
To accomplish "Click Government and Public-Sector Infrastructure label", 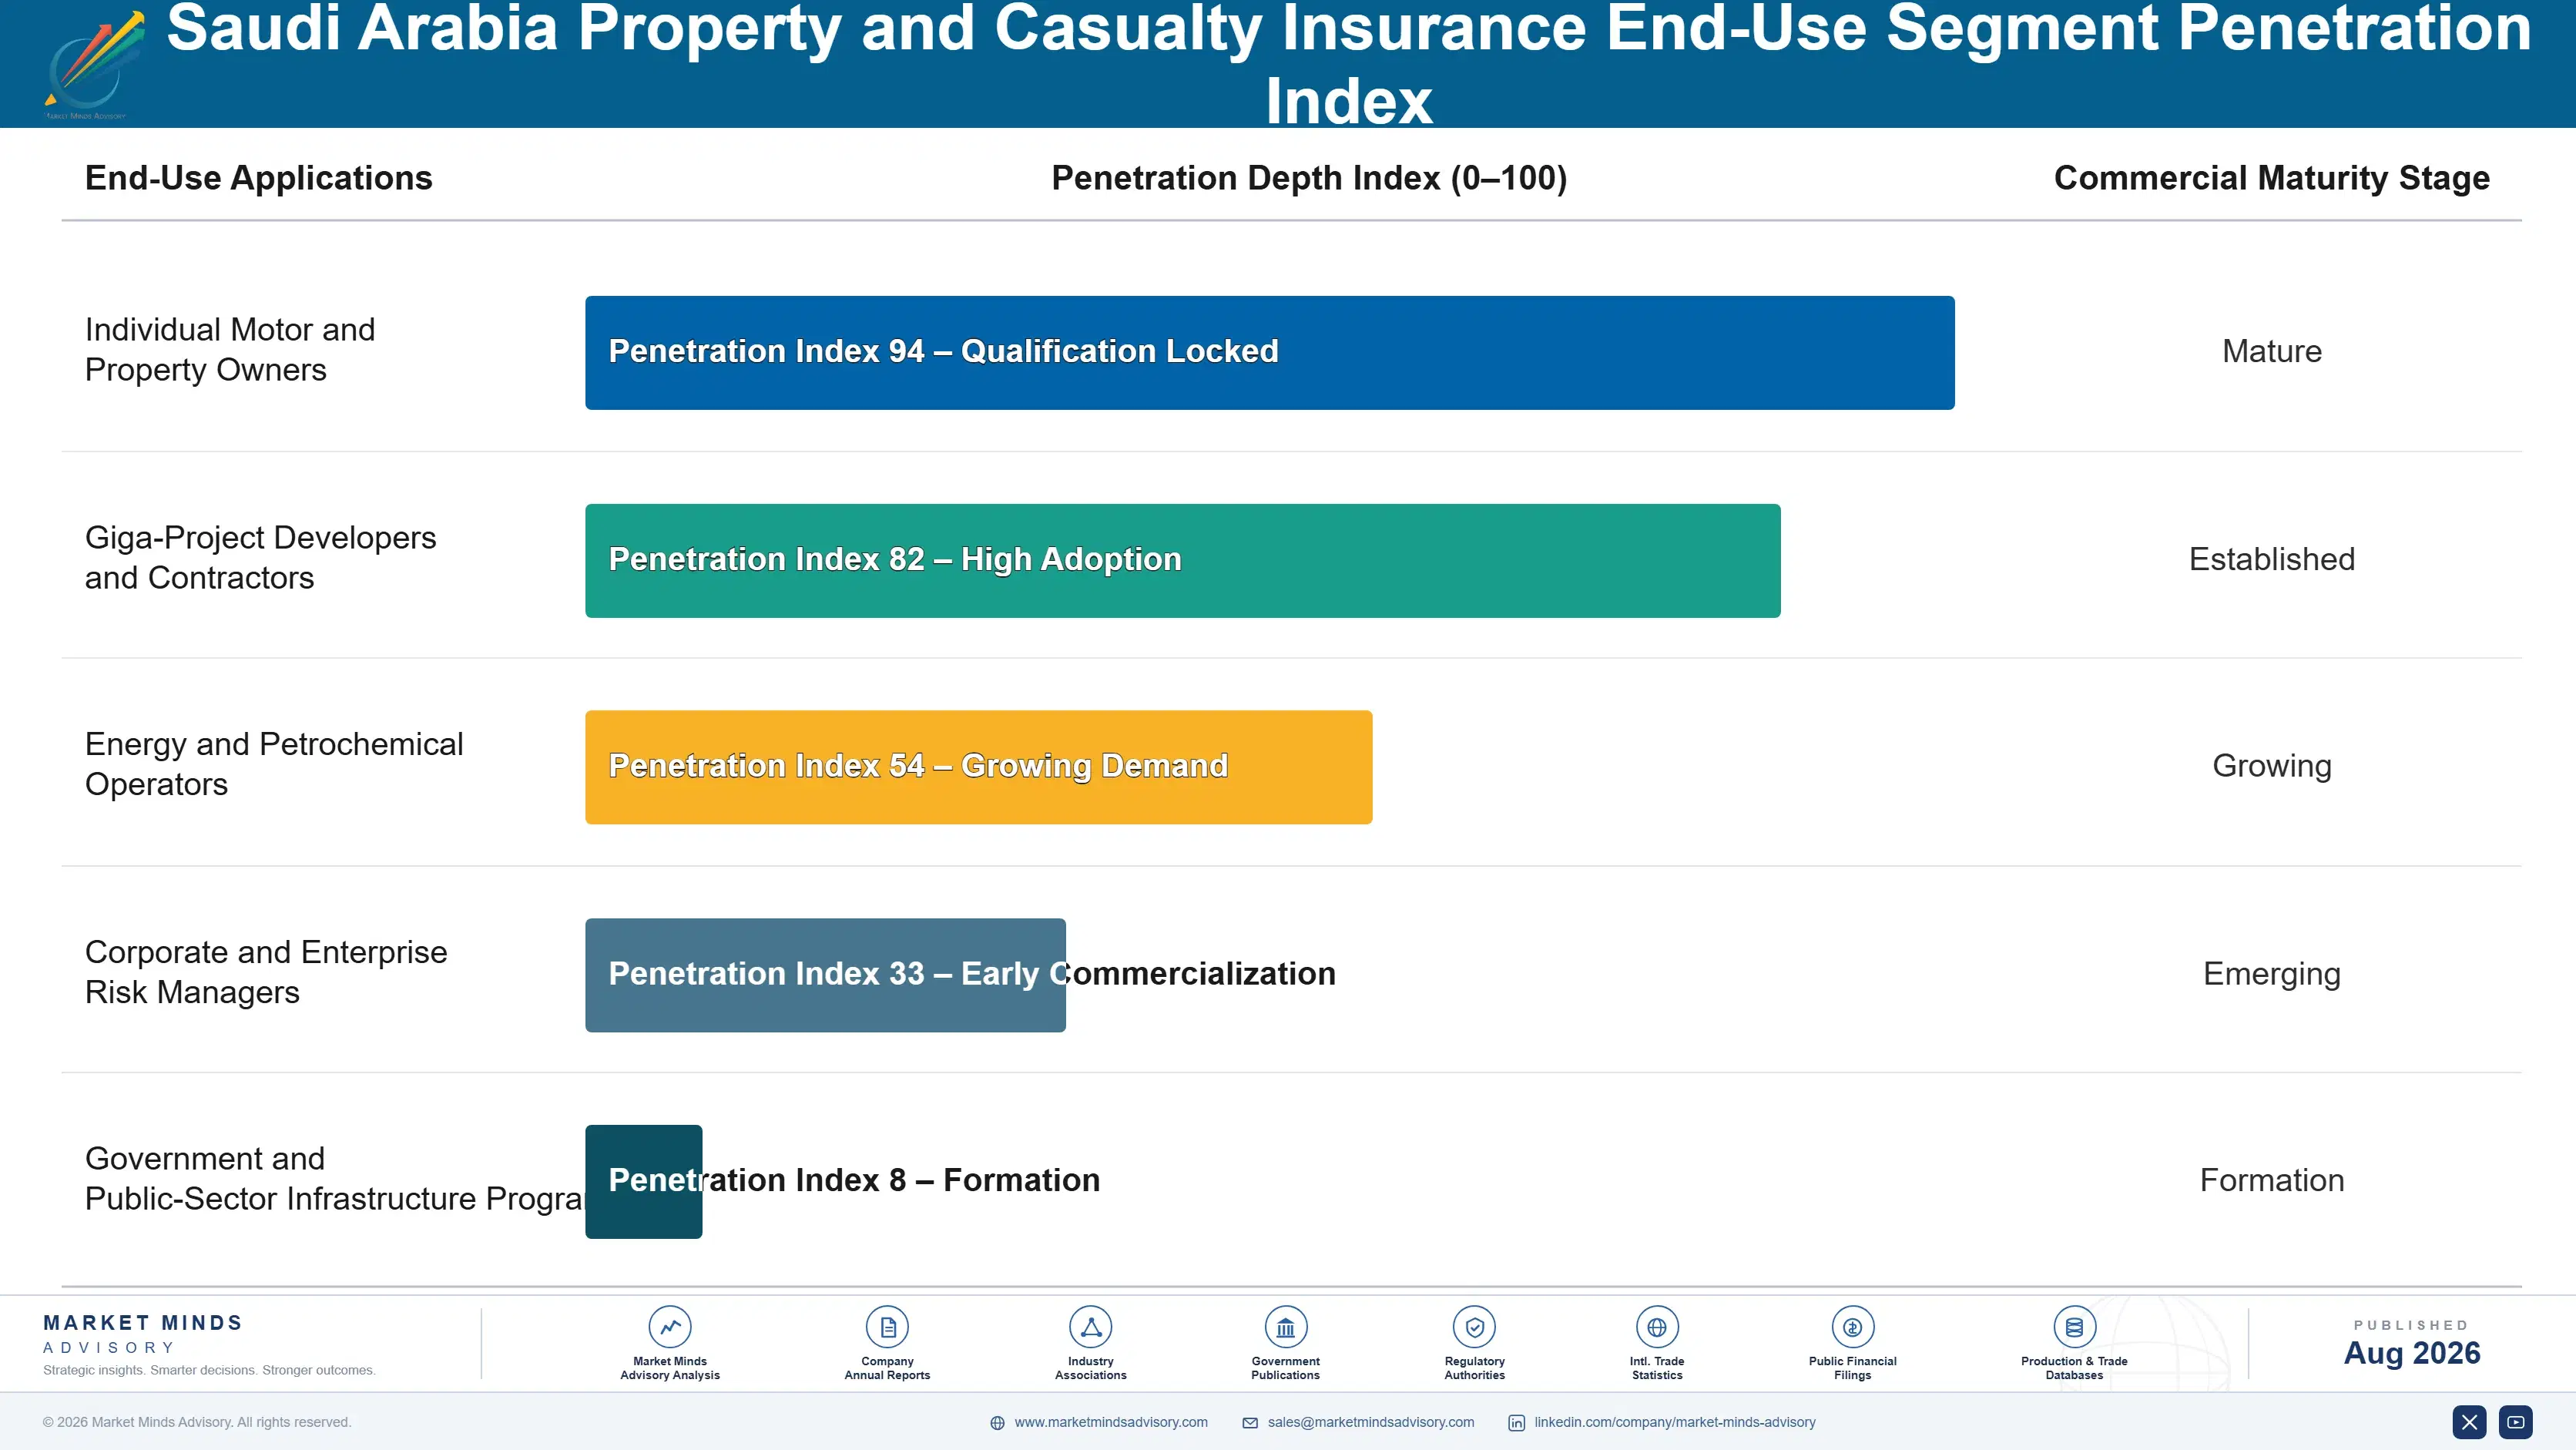I will click(x=334, y=1178).
